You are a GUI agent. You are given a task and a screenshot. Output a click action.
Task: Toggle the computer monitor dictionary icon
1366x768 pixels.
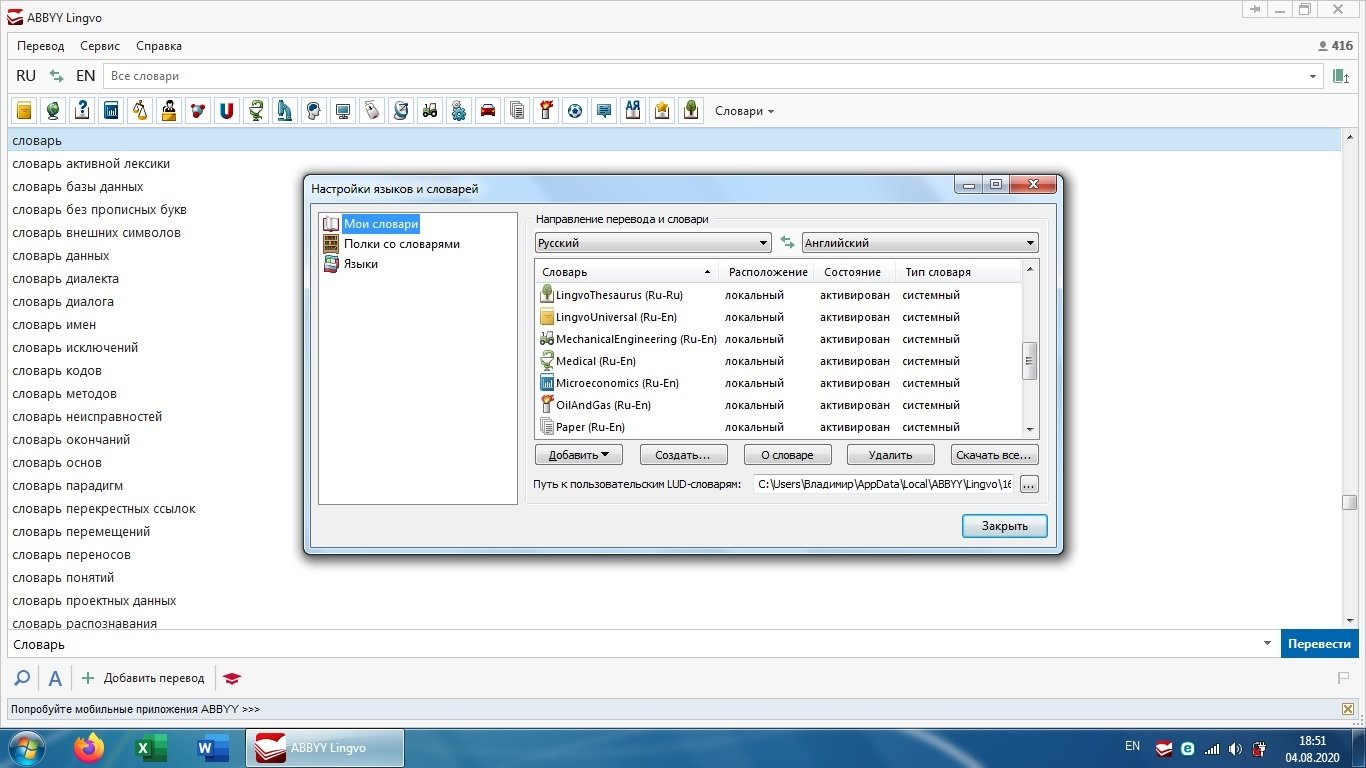[343, 111]
